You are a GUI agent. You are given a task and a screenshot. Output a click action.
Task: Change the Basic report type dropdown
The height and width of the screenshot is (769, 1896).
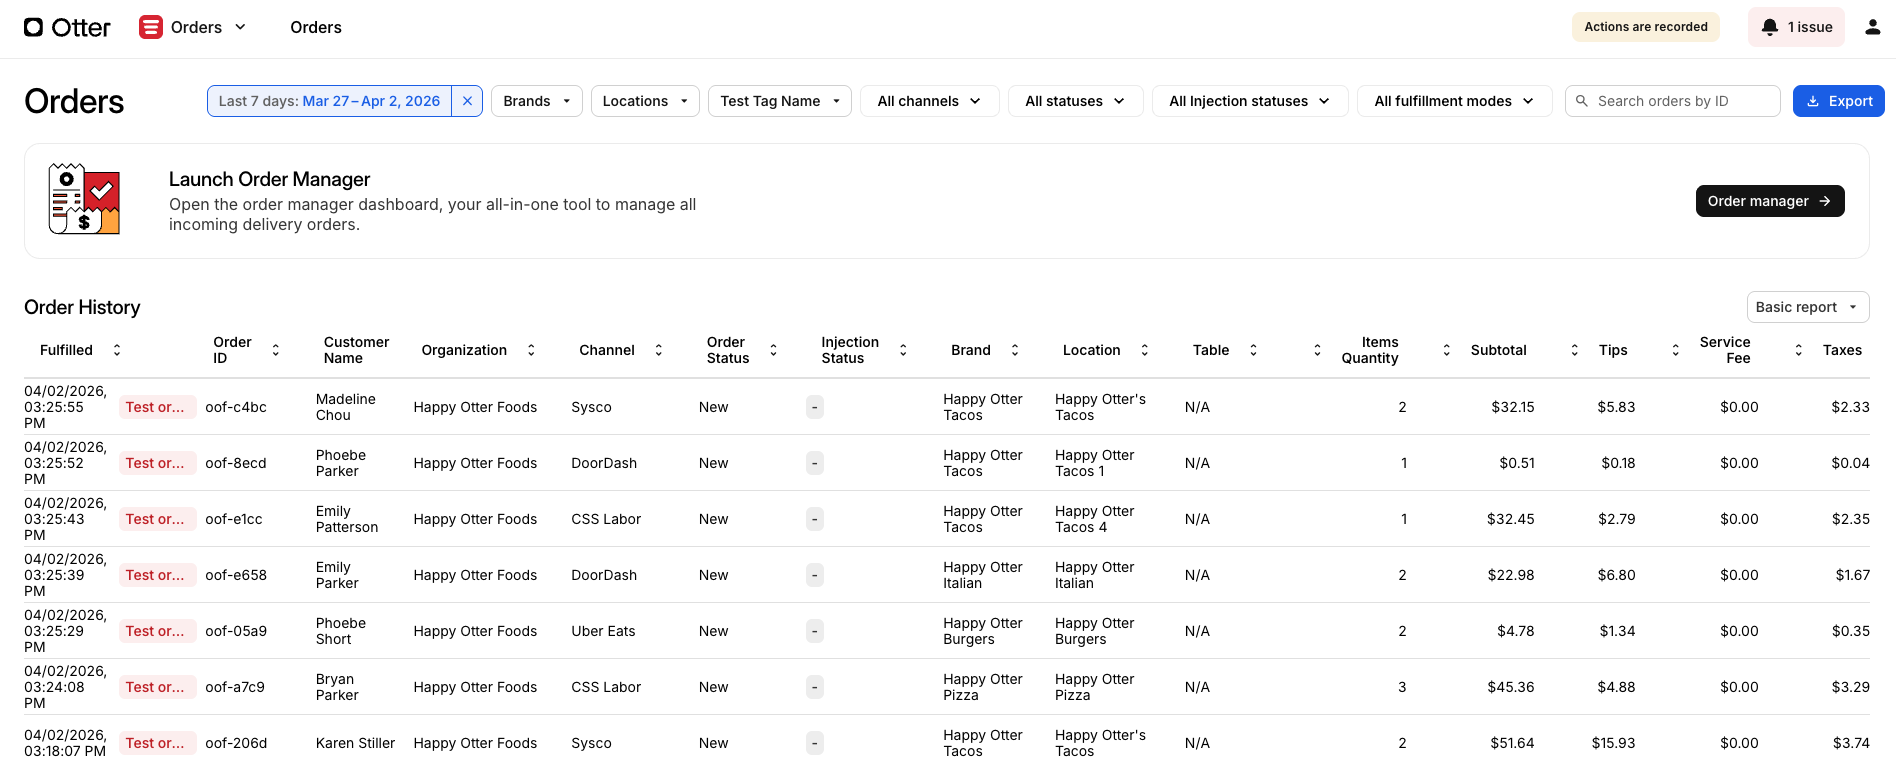(1807, 307)
